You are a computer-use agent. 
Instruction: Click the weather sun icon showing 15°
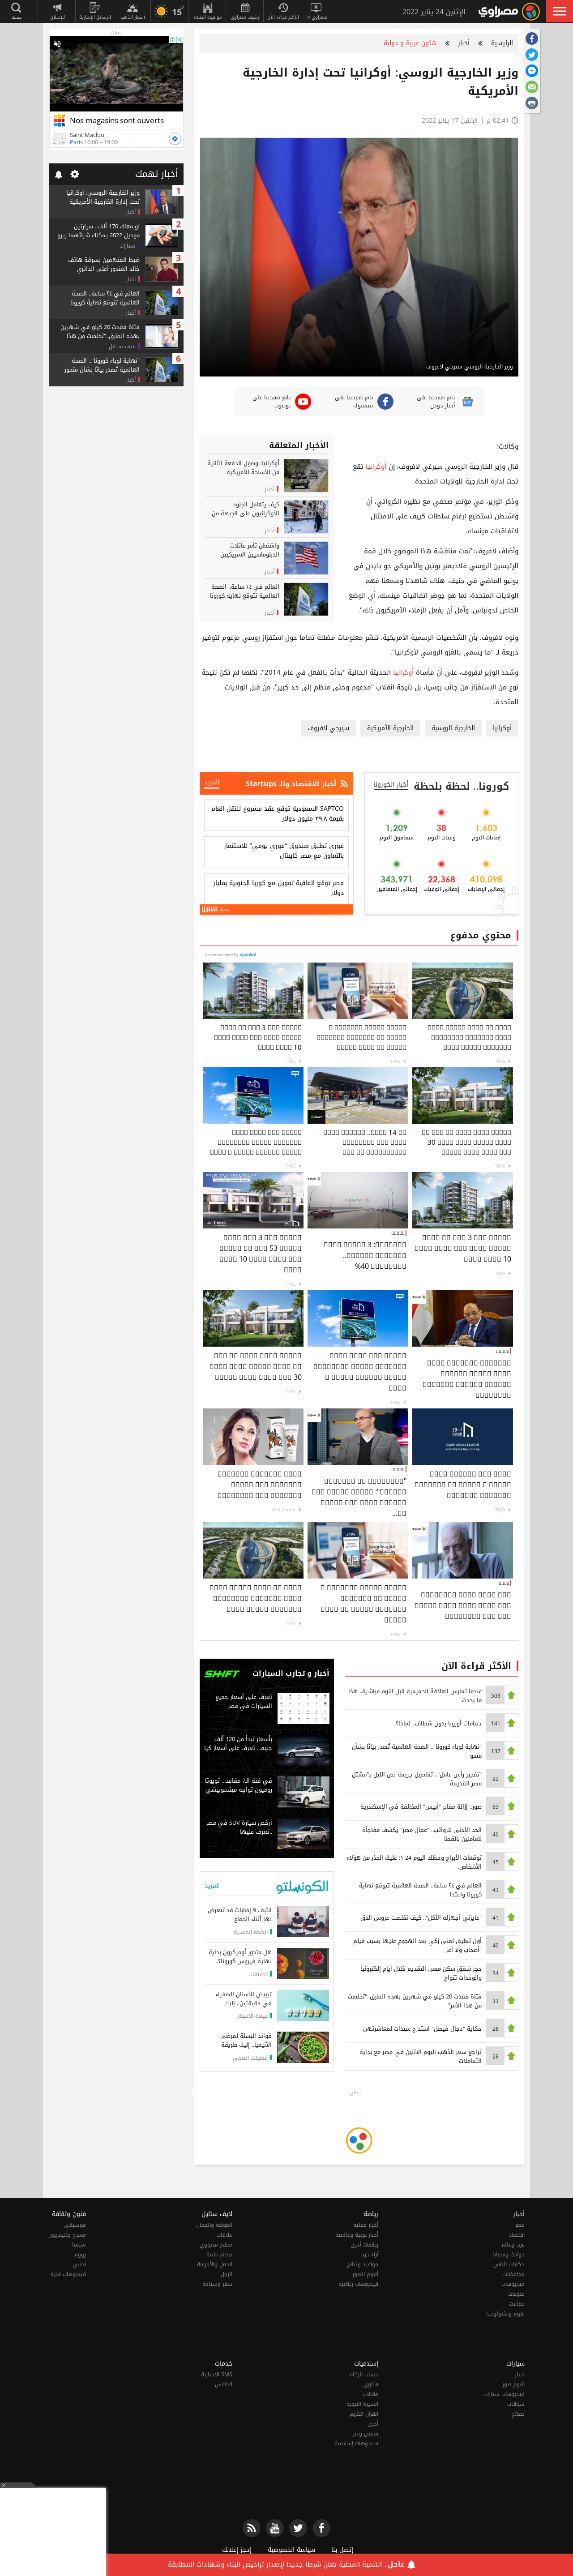pyautogui.click(x=161, y=12)
